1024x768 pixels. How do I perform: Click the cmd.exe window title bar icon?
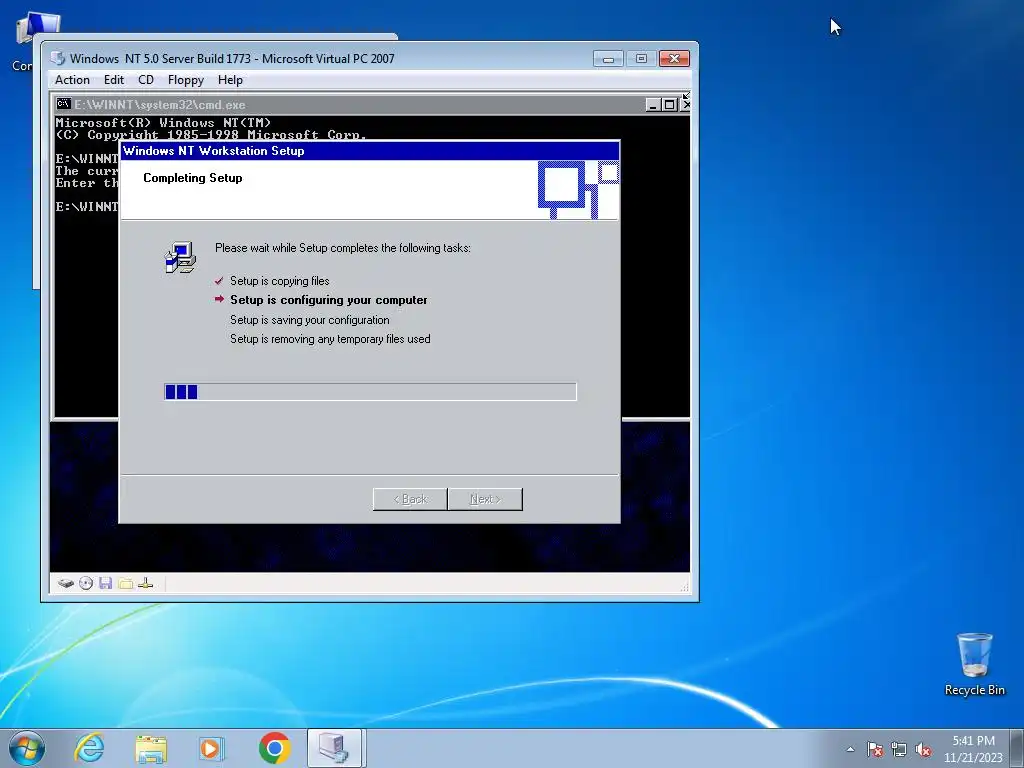[x=63, y=104]
